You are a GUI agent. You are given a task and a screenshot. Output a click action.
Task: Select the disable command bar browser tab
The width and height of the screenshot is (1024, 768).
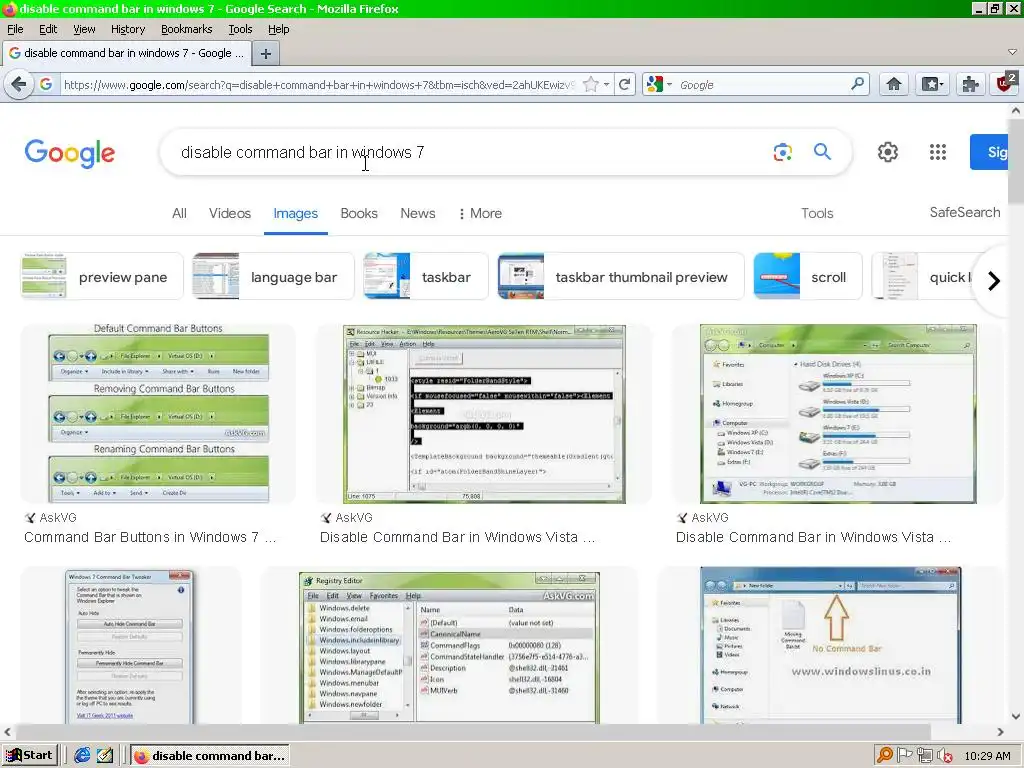pyautogui.click(x=126, y=53)
